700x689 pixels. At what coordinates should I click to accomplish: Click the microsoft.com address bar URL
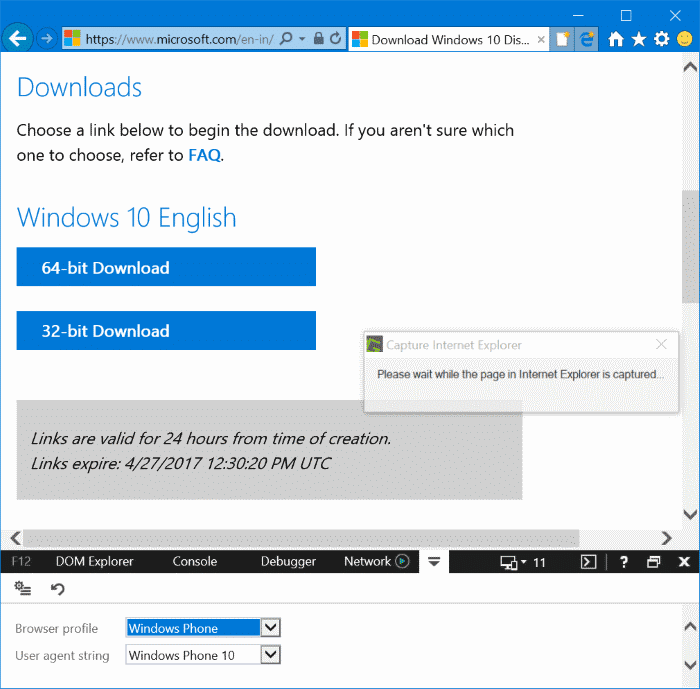(x=179, y=39)
